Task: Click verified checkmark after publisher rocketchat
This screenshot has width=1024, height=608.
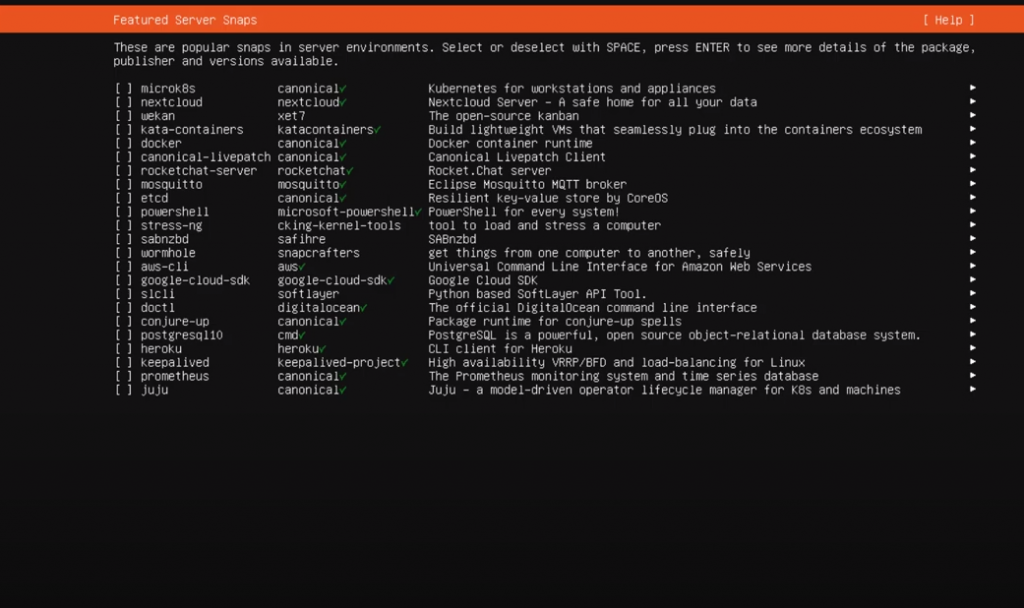Action: click(x=350, y=171)
